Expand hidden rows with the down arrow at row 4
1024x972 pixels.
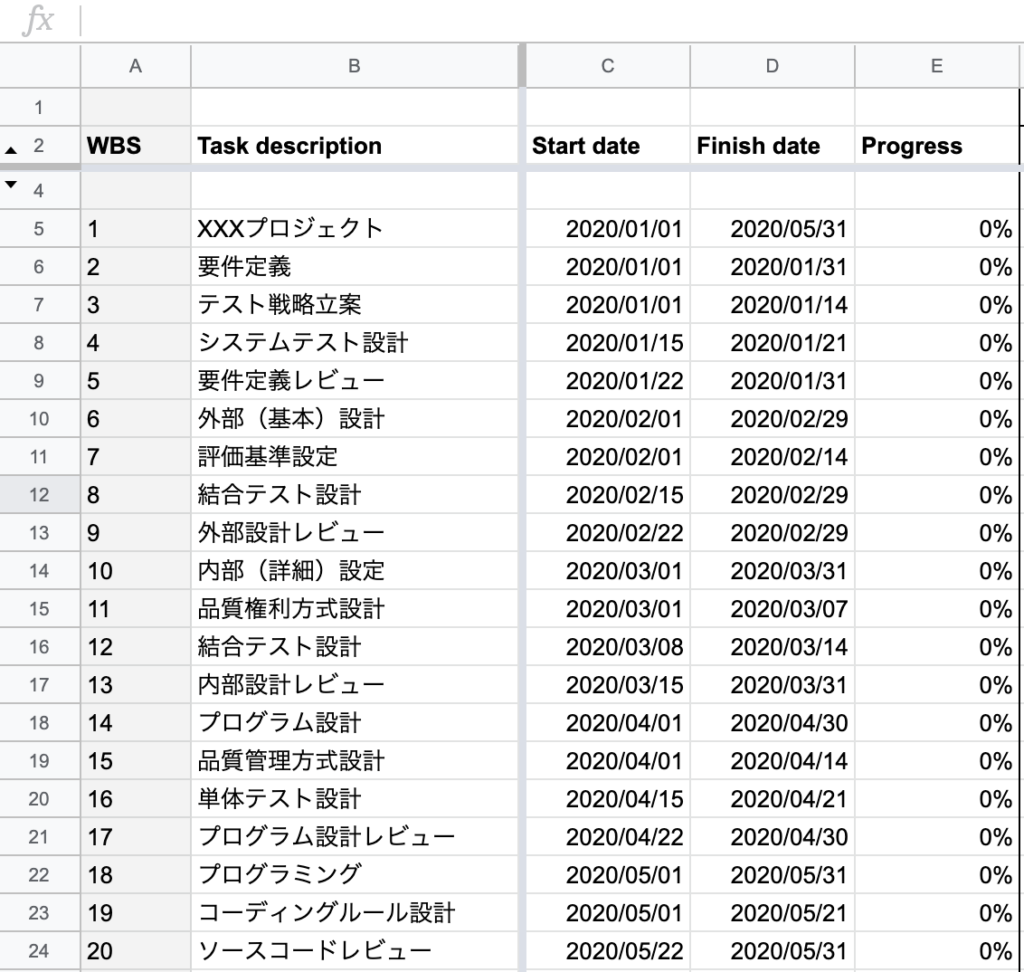10,185
